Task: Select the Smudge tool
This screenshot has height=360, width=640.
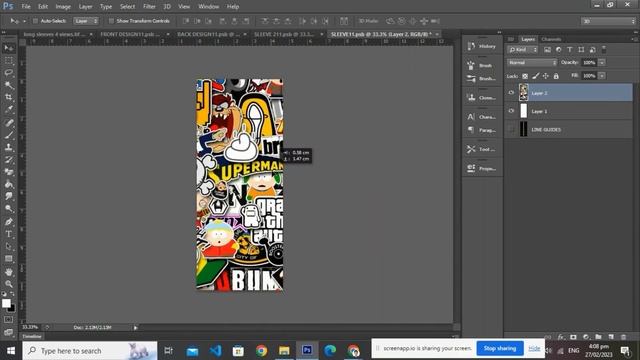Action: point(9,196)
